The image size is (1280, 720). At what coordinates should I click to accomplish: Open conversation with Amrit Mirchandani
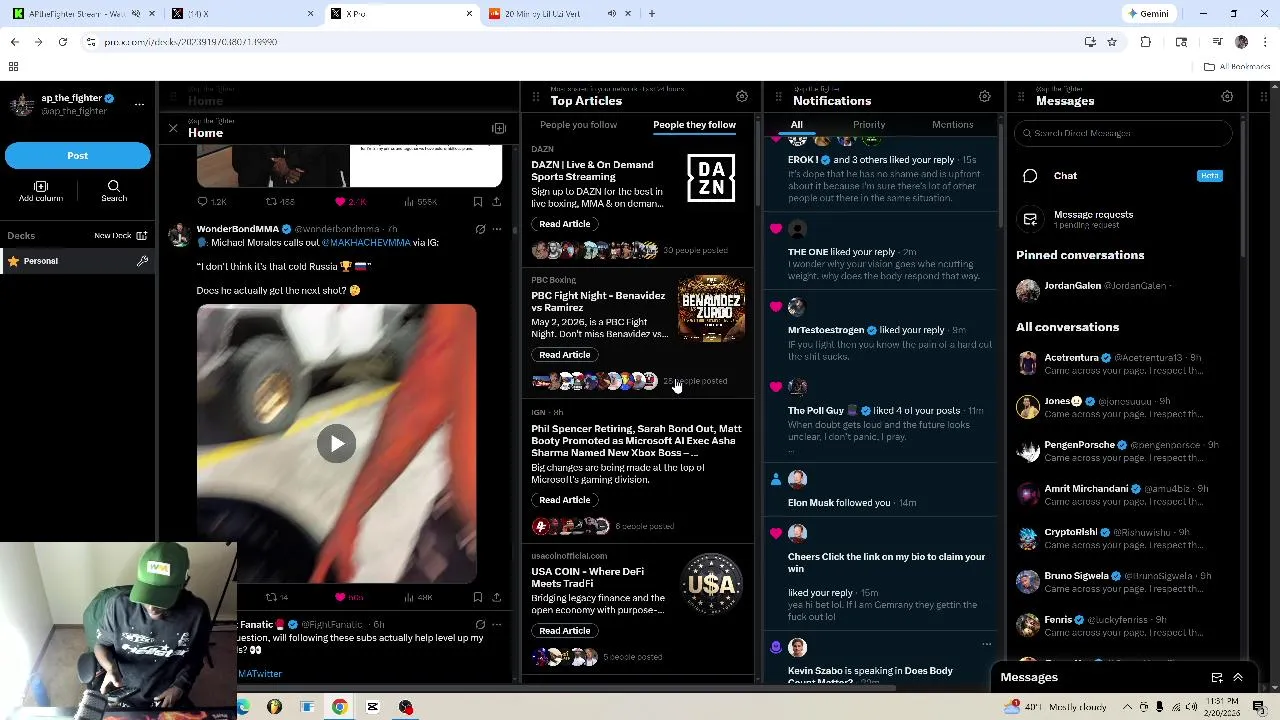(1124, 494)
